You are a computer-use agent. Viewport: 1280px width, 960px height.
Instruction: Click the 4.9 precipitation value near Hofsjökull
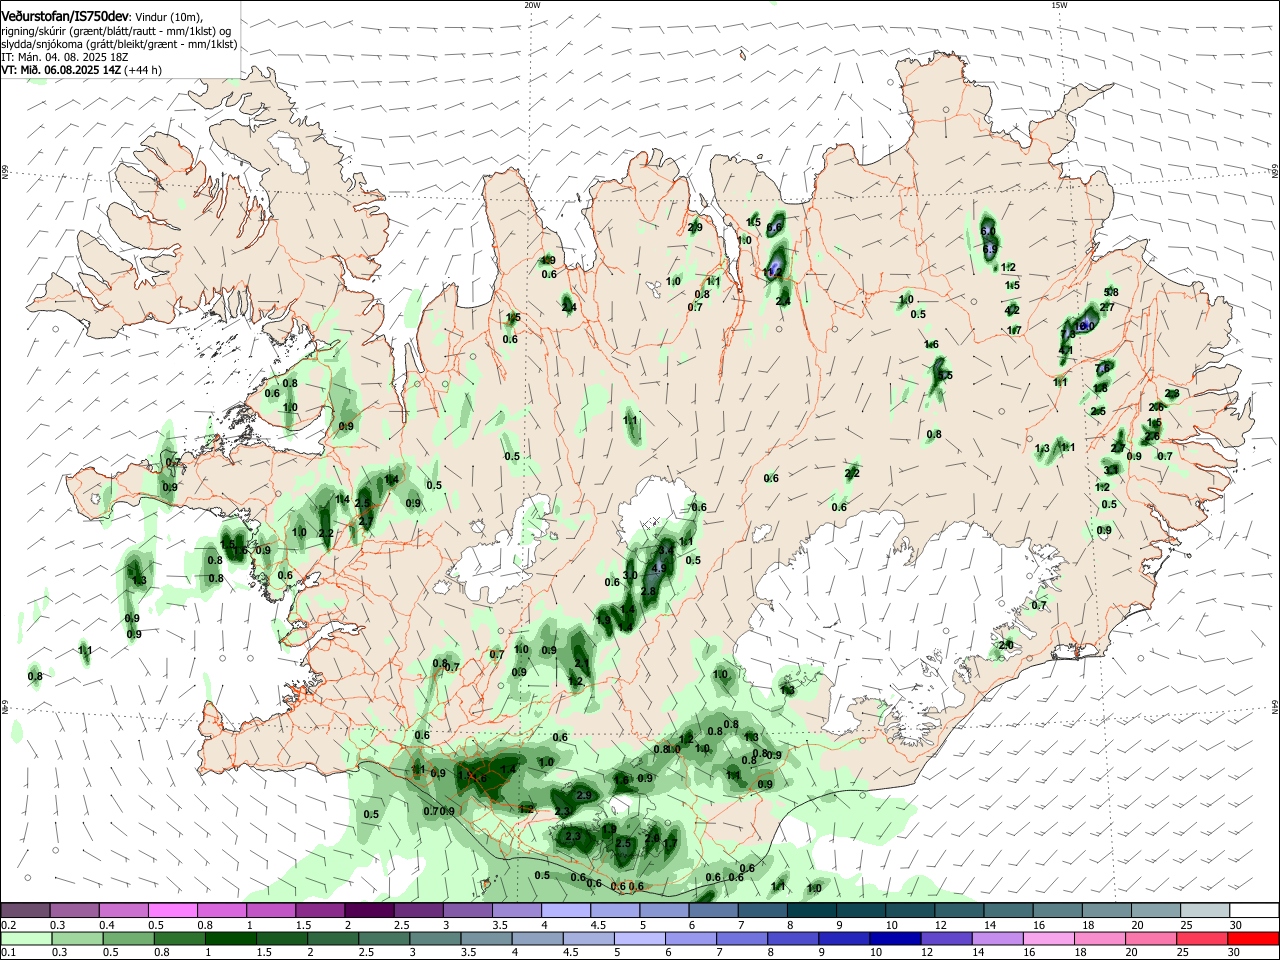click(x=658, y=568)
